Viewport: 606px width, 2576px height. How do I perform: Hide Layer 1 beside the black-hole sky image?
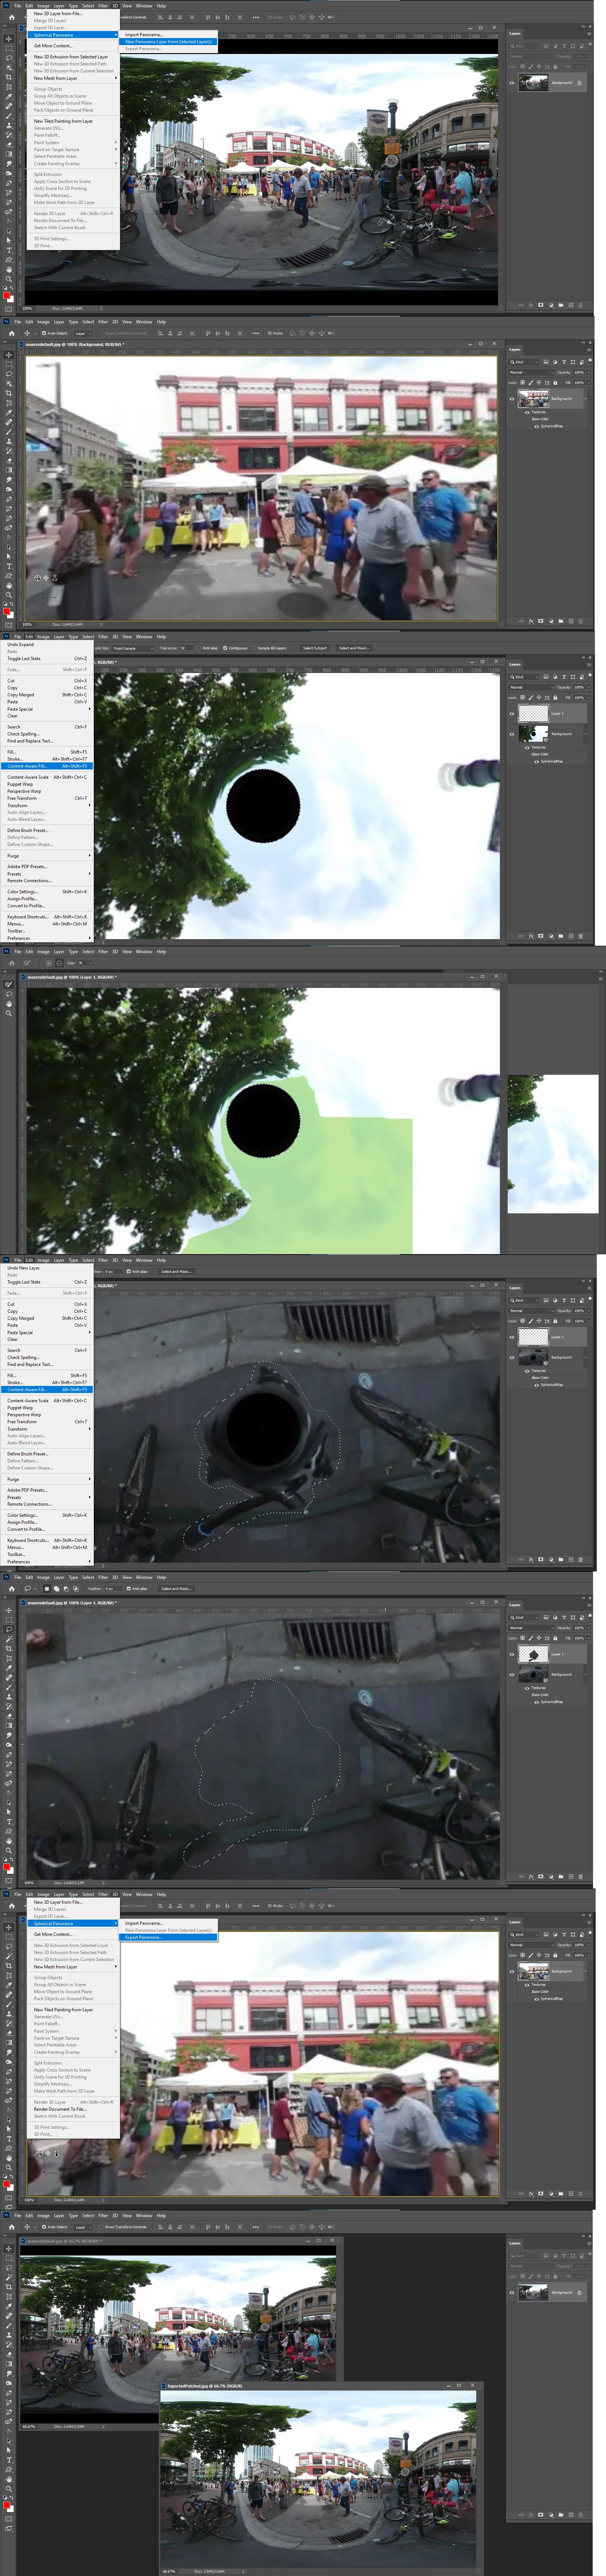tap(512, 714)
